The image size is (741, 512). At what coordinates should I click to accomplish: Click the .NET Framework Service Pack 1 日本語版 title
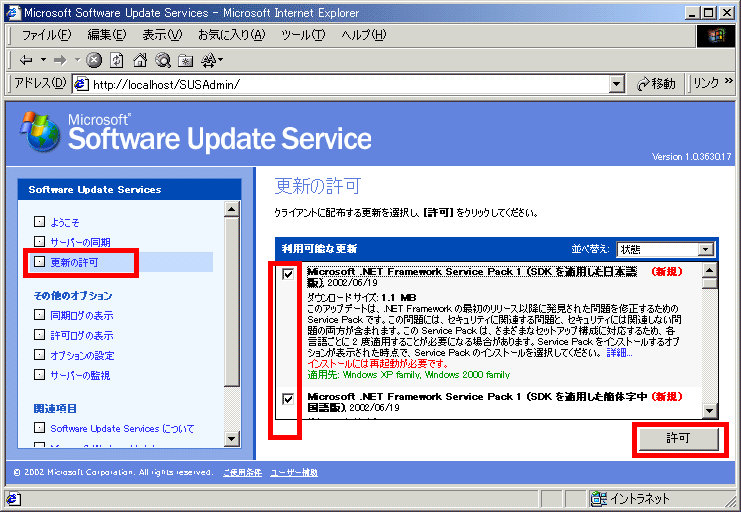472,277
